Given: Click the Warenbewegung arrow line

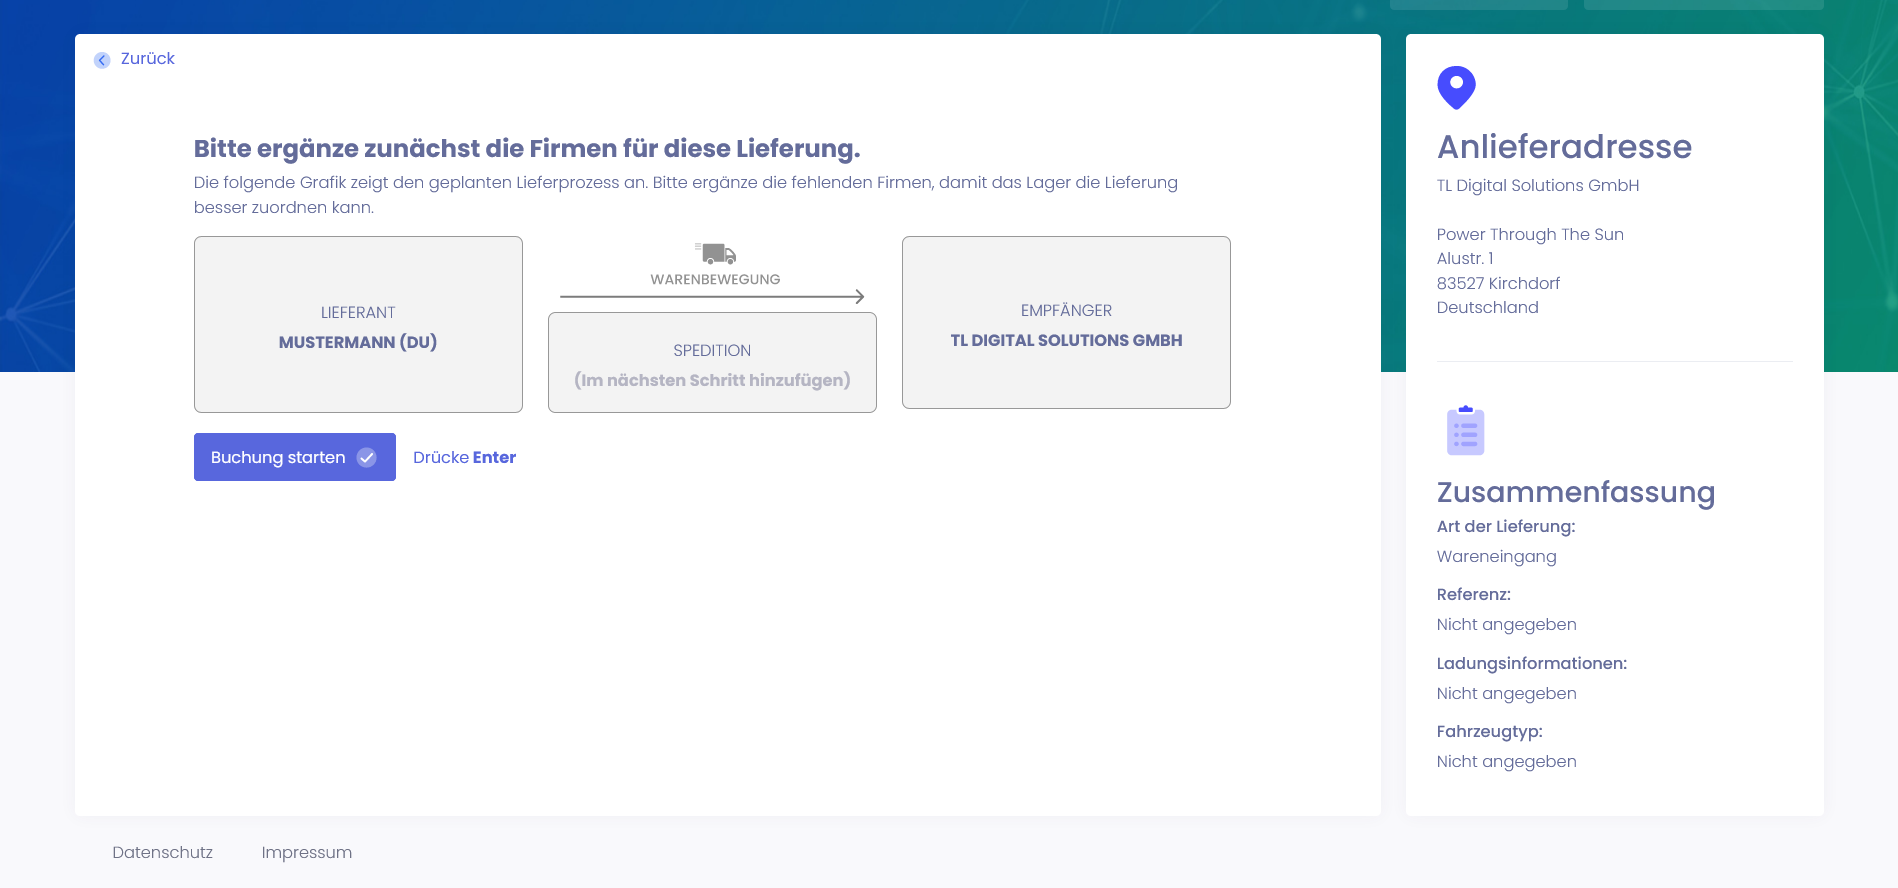Looking at the screenshot, I should [712, 297].
